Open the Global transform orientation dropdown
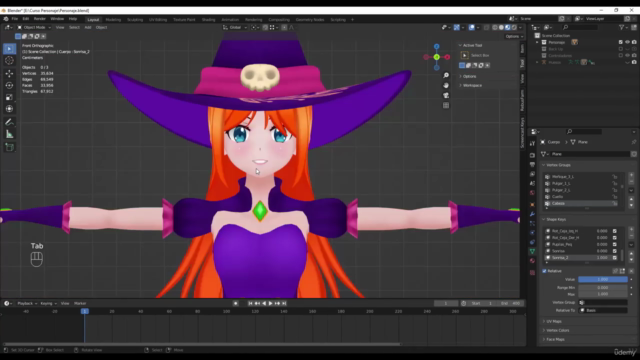 pyautogui.click(x=235, y=27)
